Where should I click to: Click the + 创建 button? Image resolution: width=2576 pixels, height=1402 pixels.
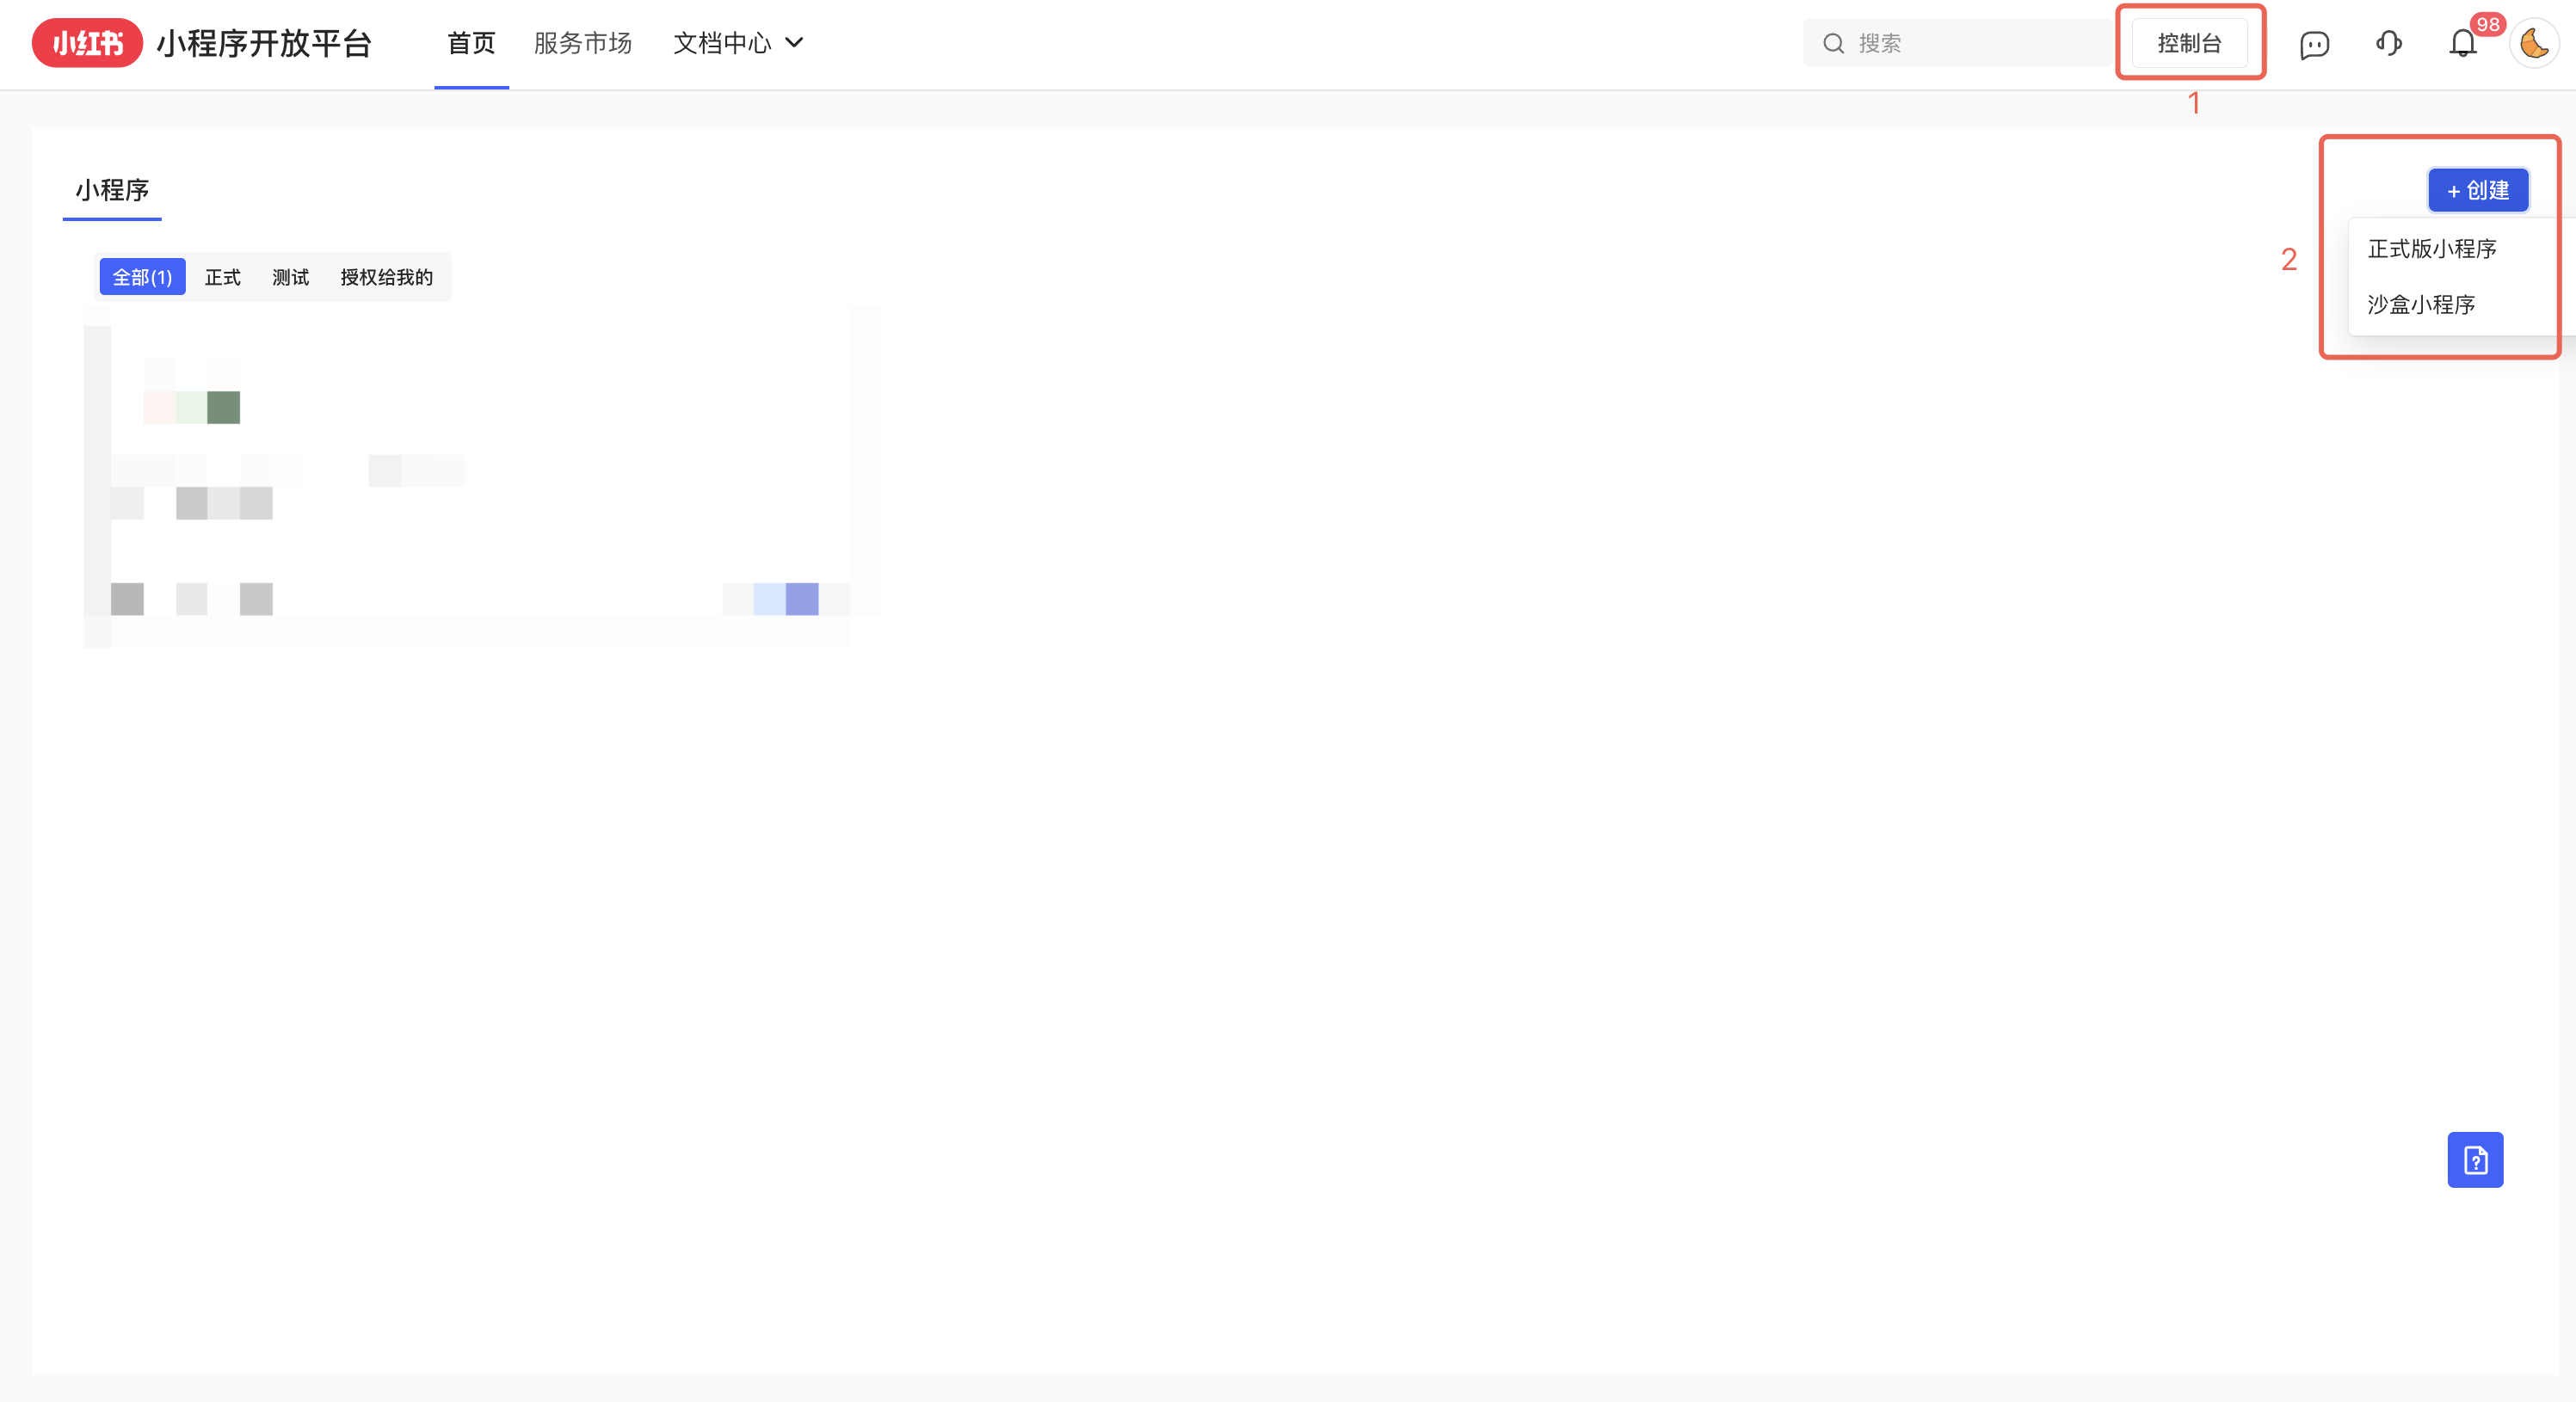coord(2478,190)
